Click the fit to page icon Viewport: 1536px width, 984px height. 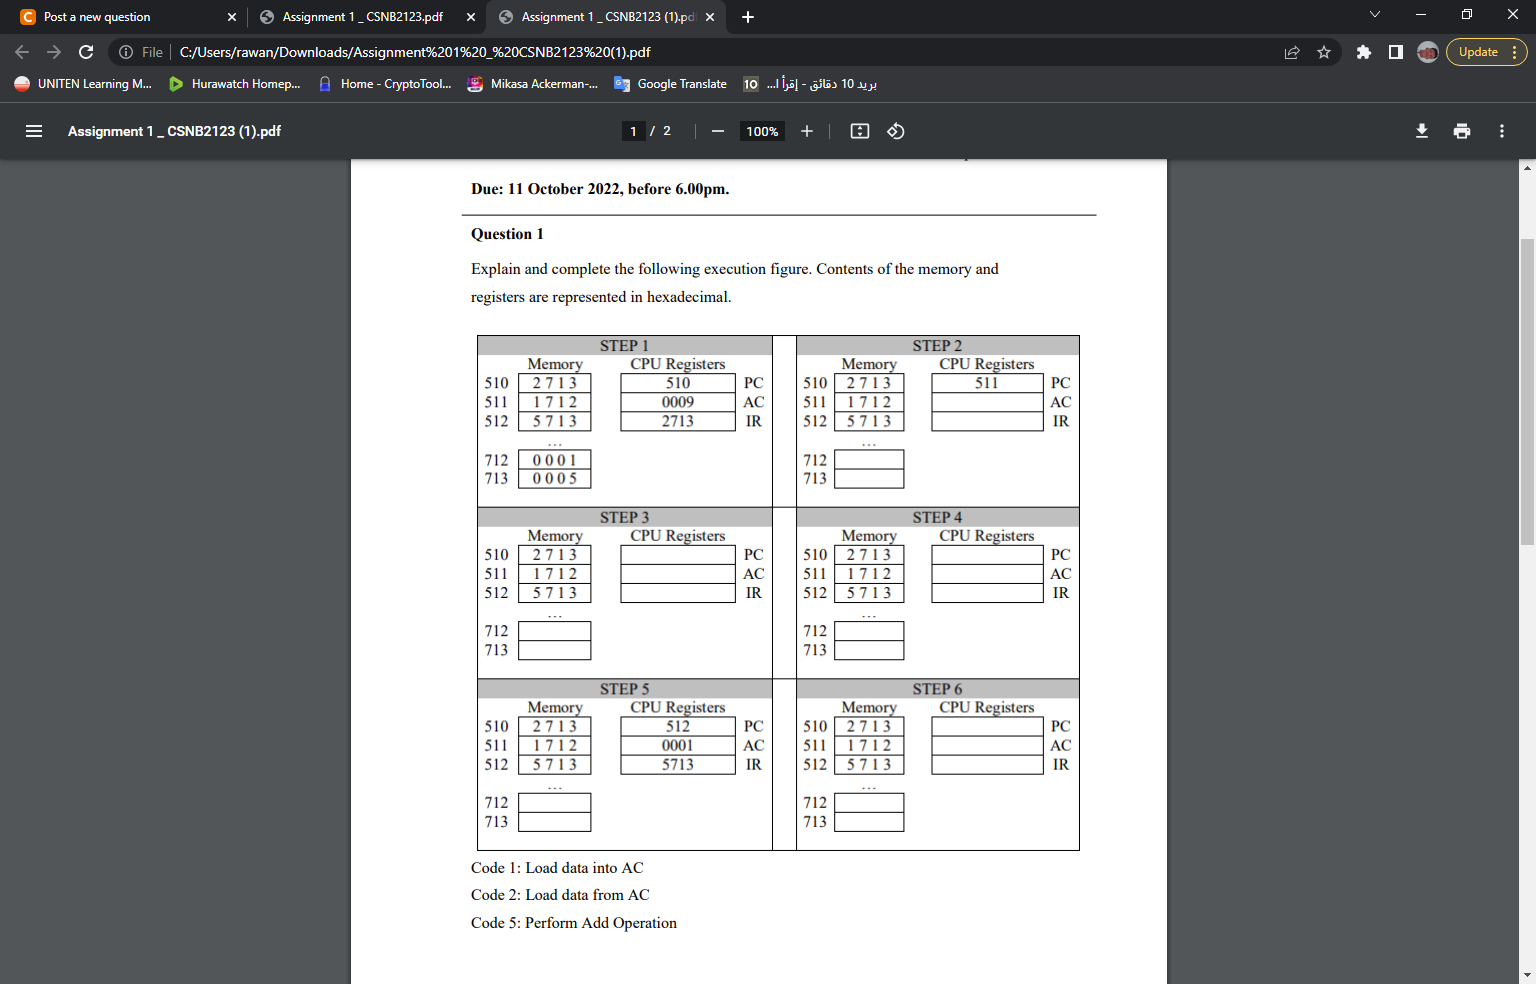pyautogui.click(x=860, y=131)
